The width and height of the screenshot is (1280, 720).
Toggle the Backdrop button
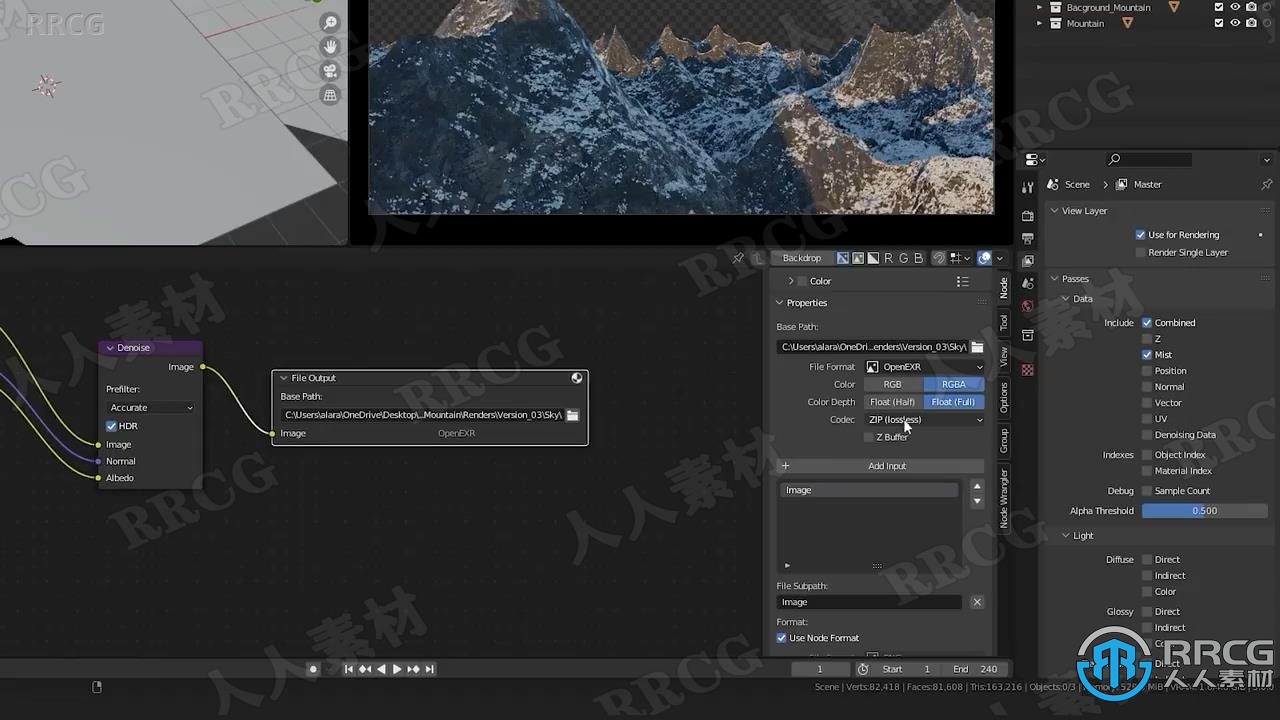801,258
